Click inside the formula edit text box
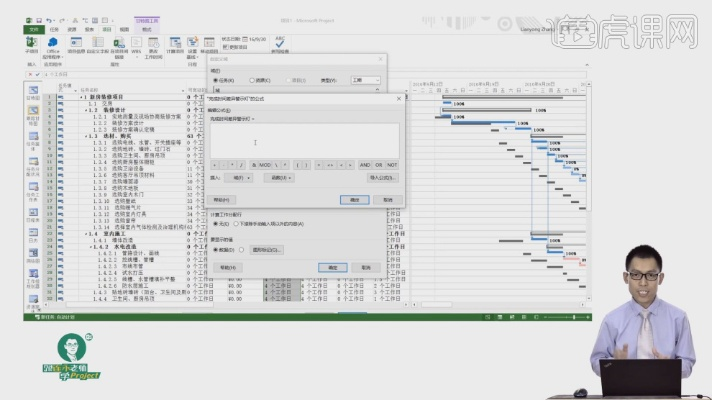712x400 pixels. (304, 138)
